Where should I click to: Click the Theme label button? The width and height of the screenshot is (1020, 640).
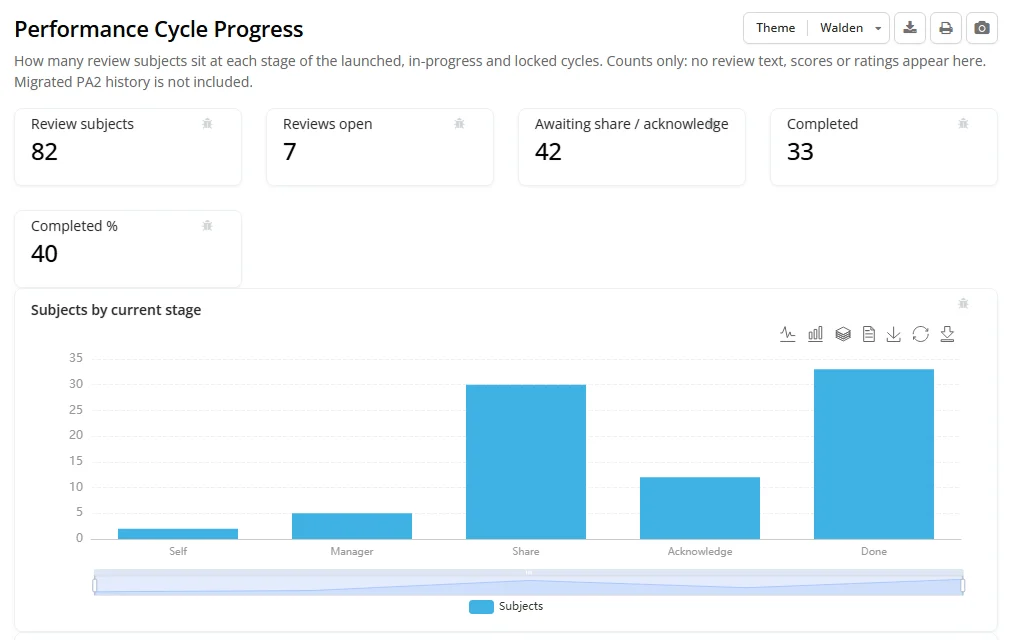click(x=775, y=28)
